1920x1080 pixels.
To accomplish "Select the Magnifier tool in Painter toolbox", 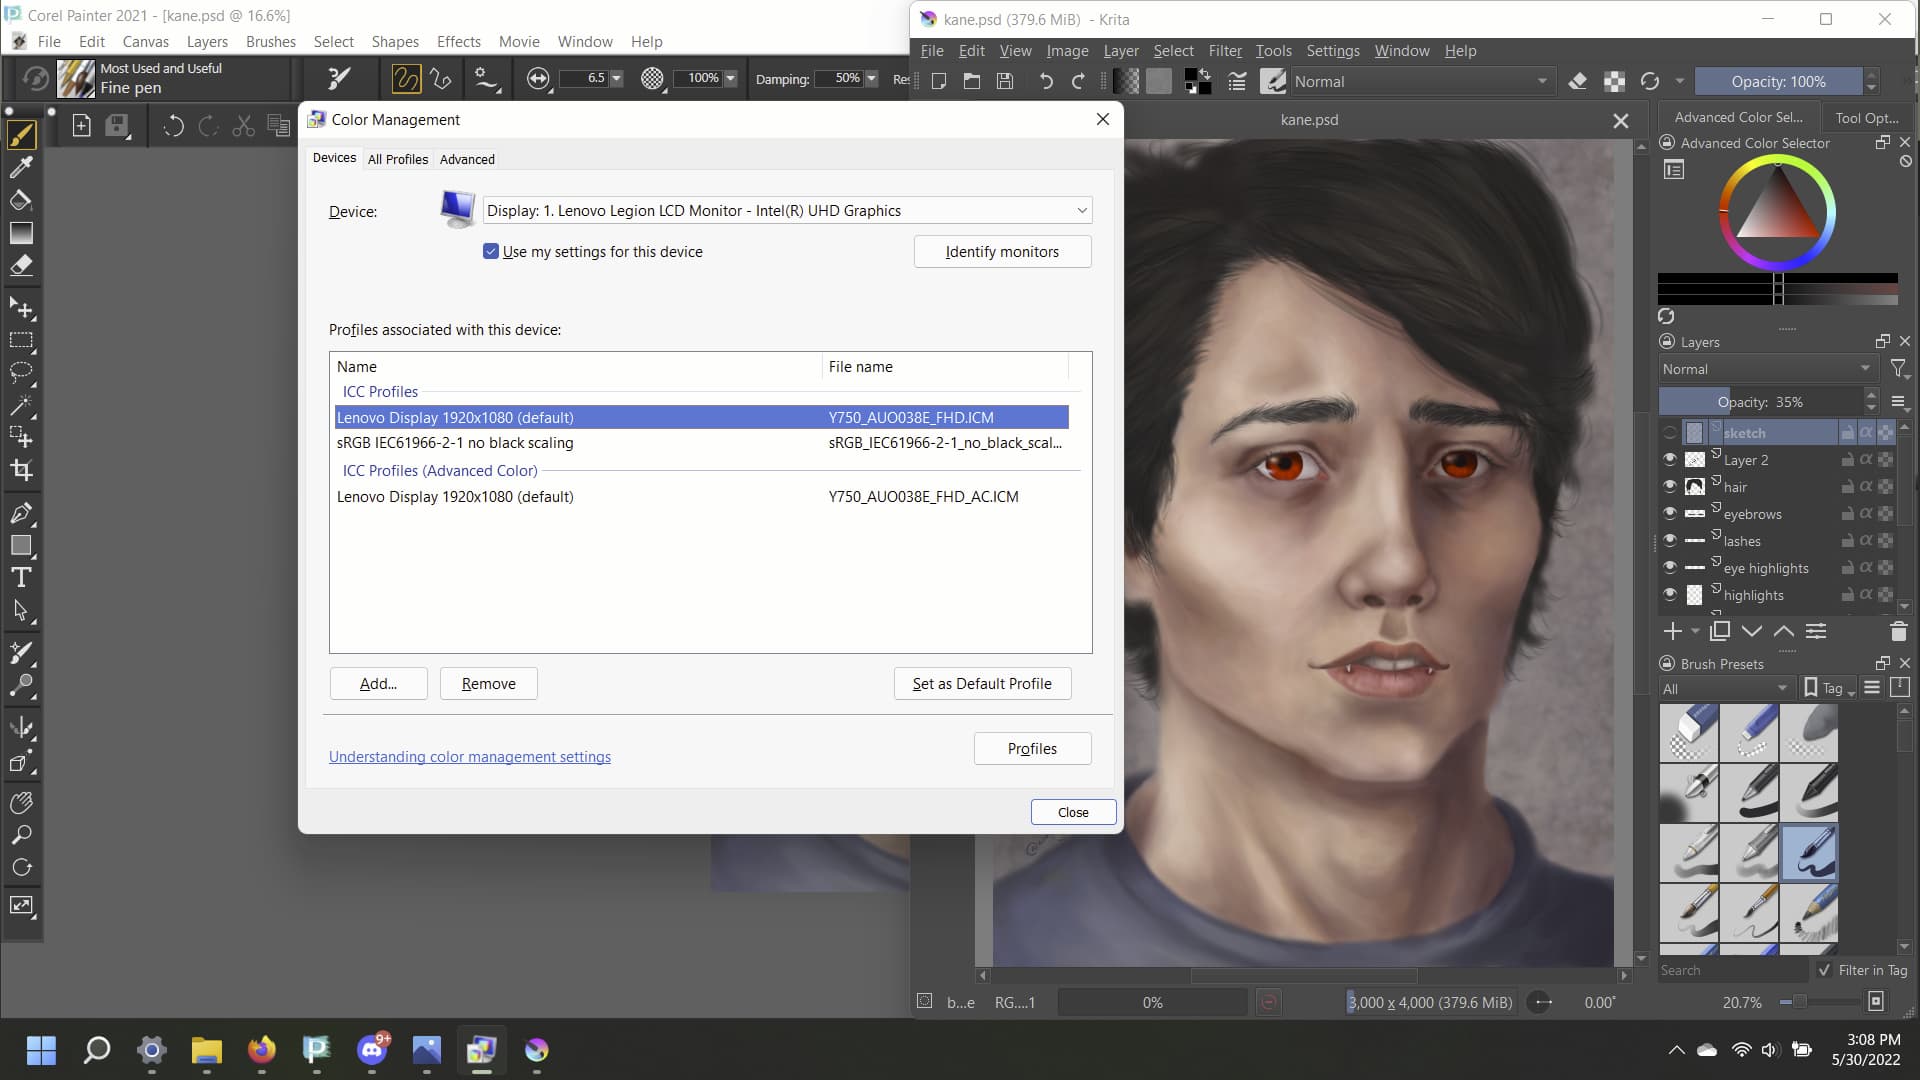I will [x=21, y=835].
